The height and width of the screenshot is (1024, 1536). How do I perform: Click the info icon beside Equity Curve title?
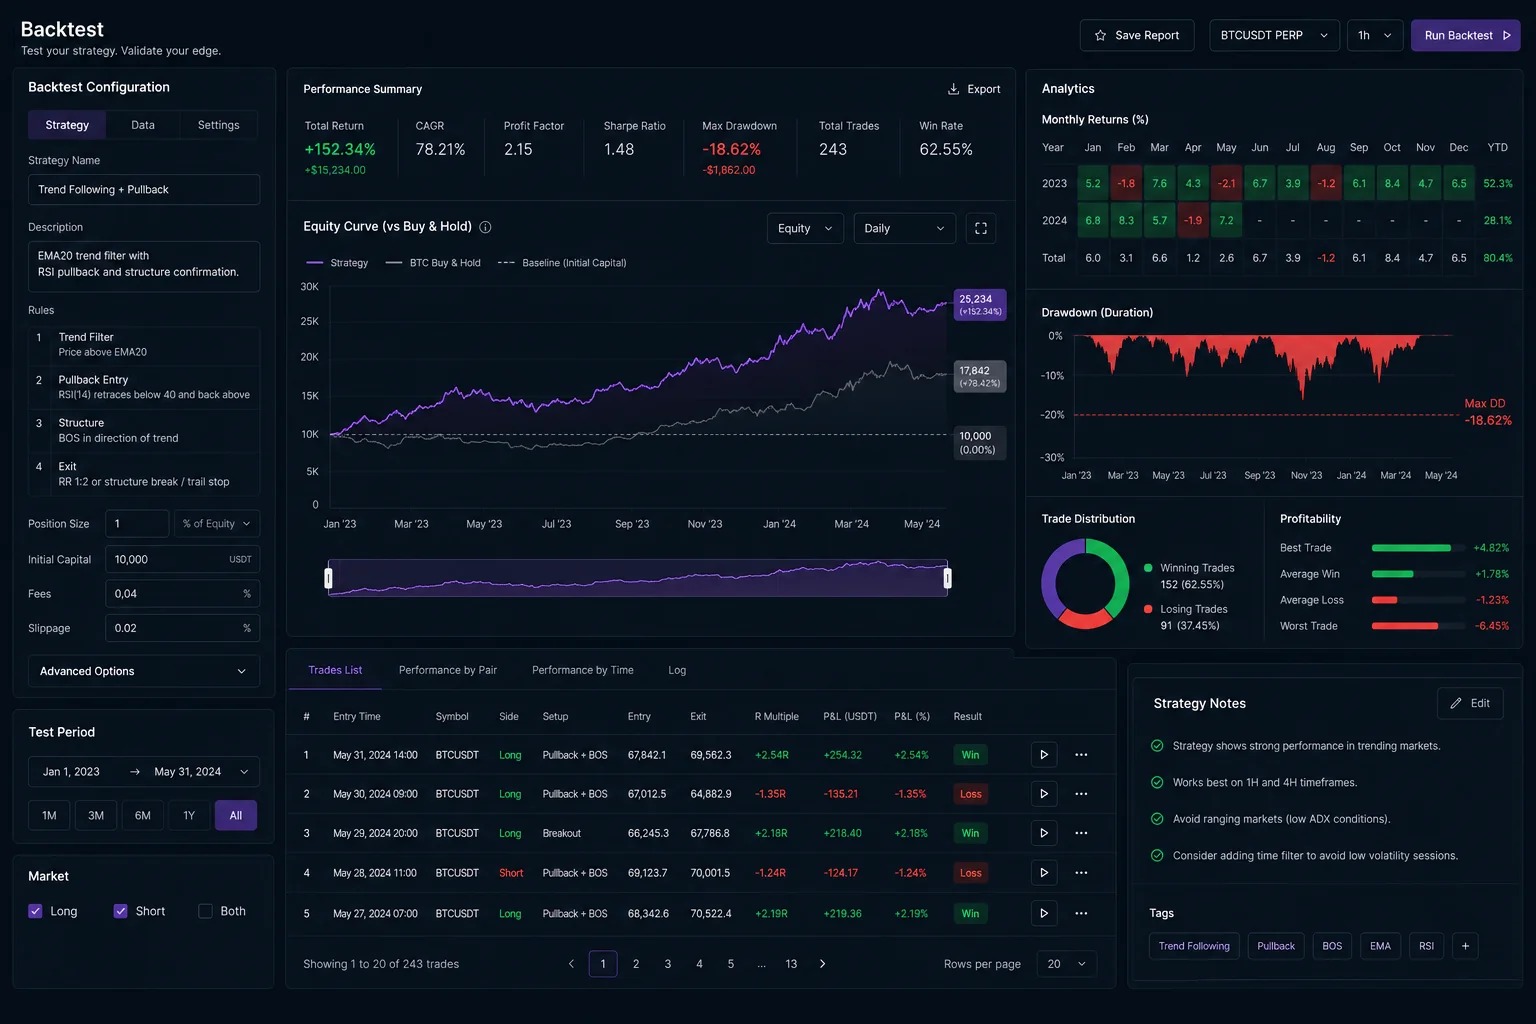pyautogui.click(x=485, y=227)
